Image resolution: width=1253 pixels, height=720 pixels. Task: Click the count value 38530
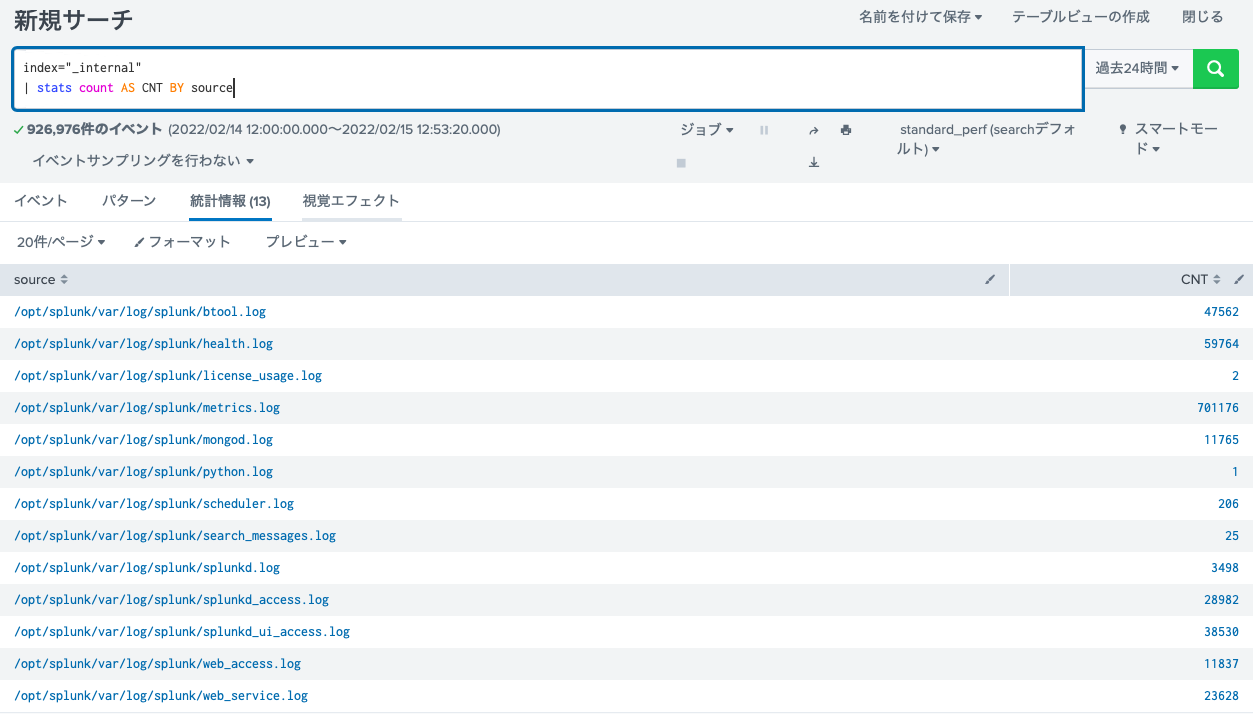click(1221, 632)
